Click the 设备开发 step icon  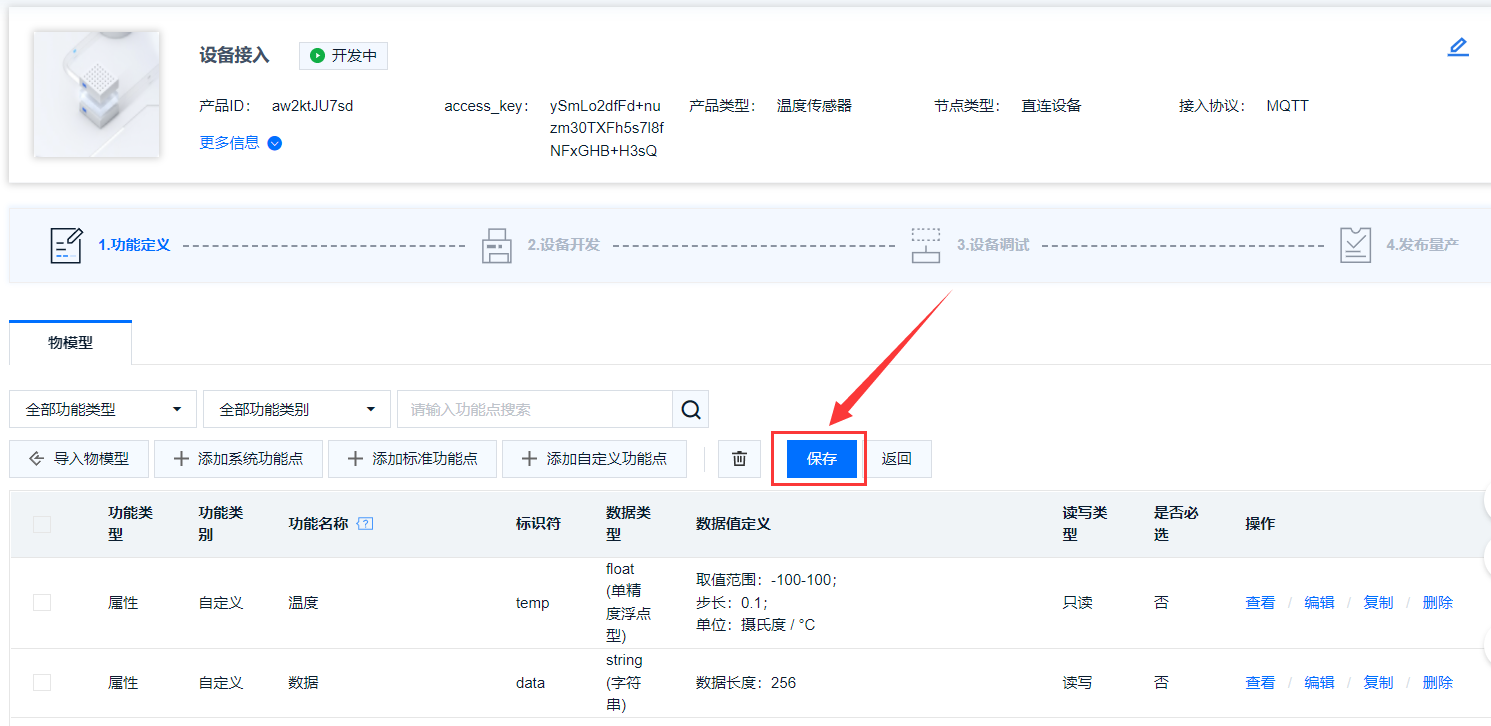[x=497, y=243]
